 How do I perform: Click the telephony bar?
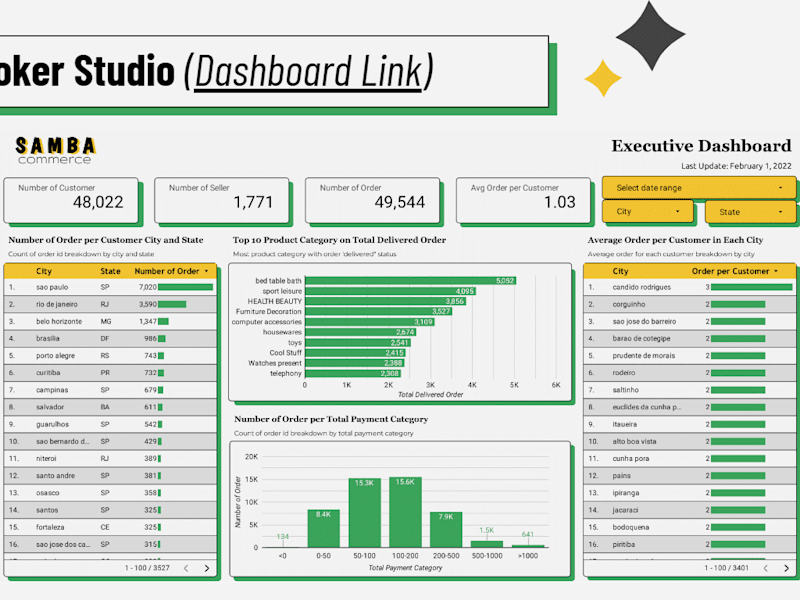[x=353, y=373]
